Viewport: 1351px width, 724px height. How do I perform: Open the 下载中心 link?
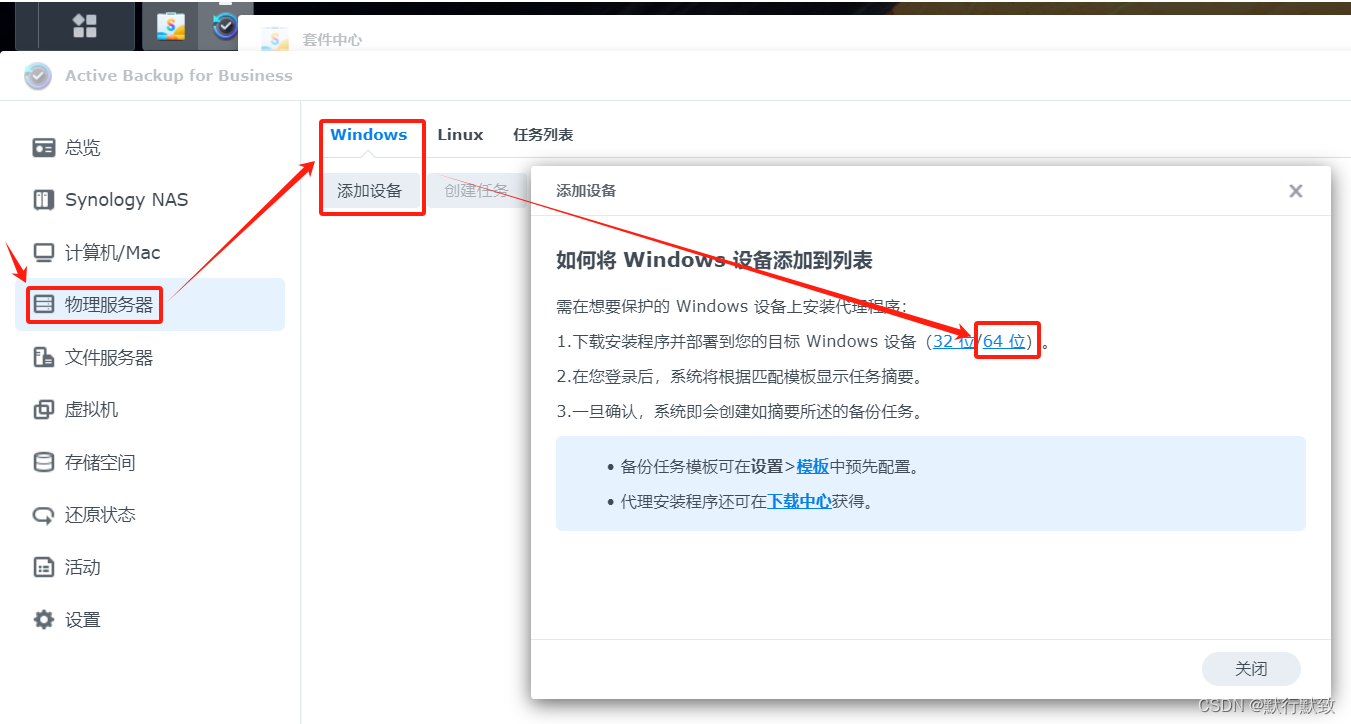799,502
